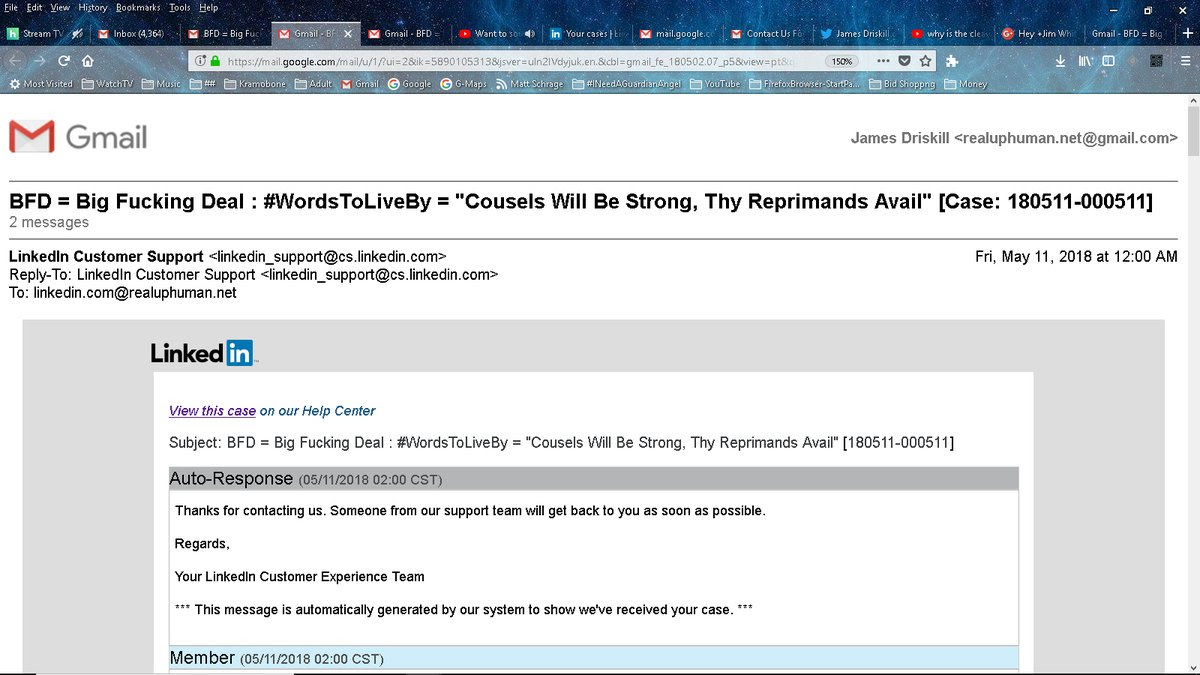Reset the 150% zoom level indicator
Screen dimensions: 1200x675
click(840, 61)
